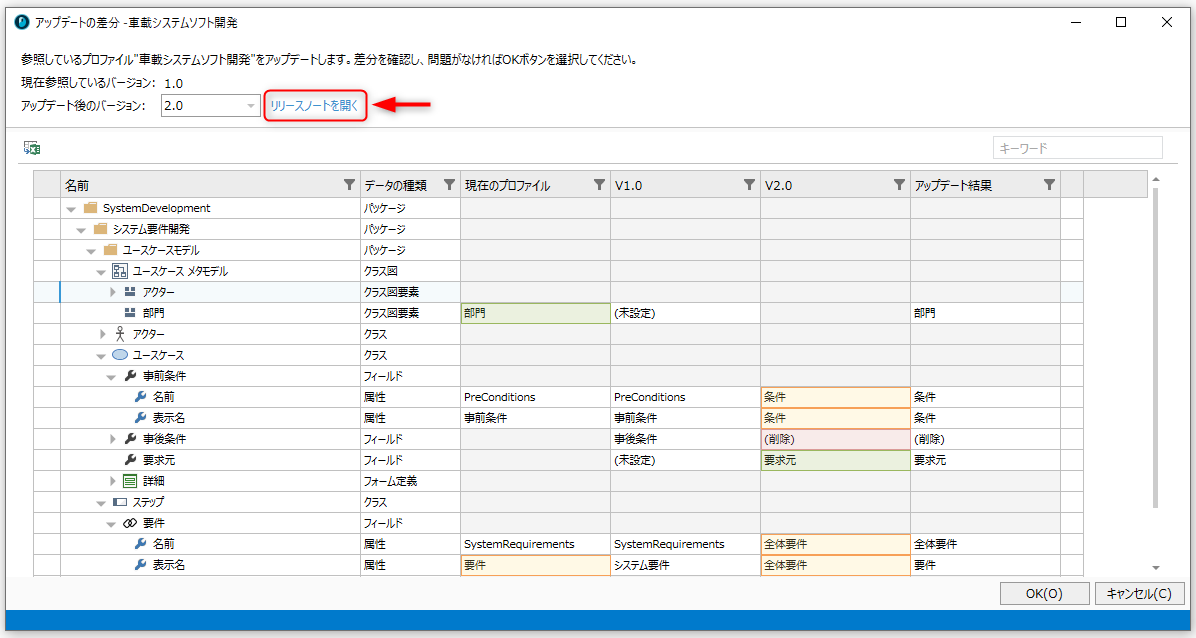Collapse the システム要件開発 package
1196x638 pixels.
coord(82,230)
